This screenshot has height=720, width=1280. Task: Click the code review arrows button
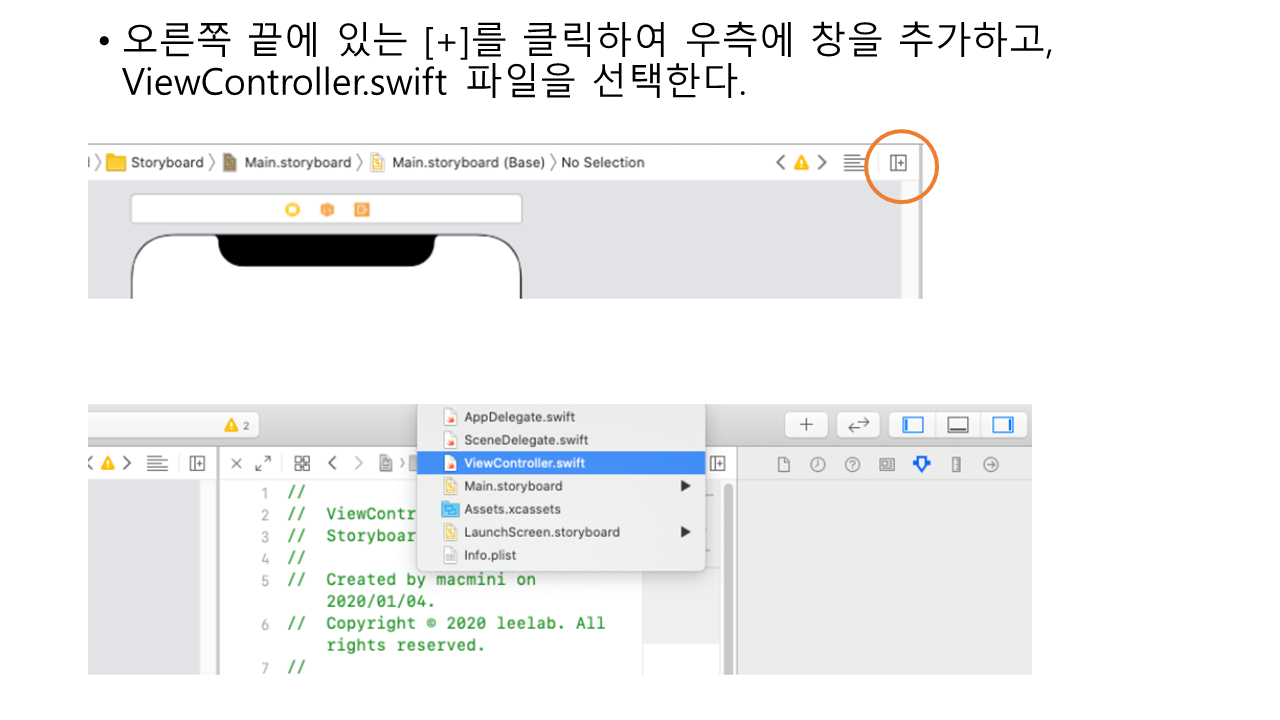(858, 425)
